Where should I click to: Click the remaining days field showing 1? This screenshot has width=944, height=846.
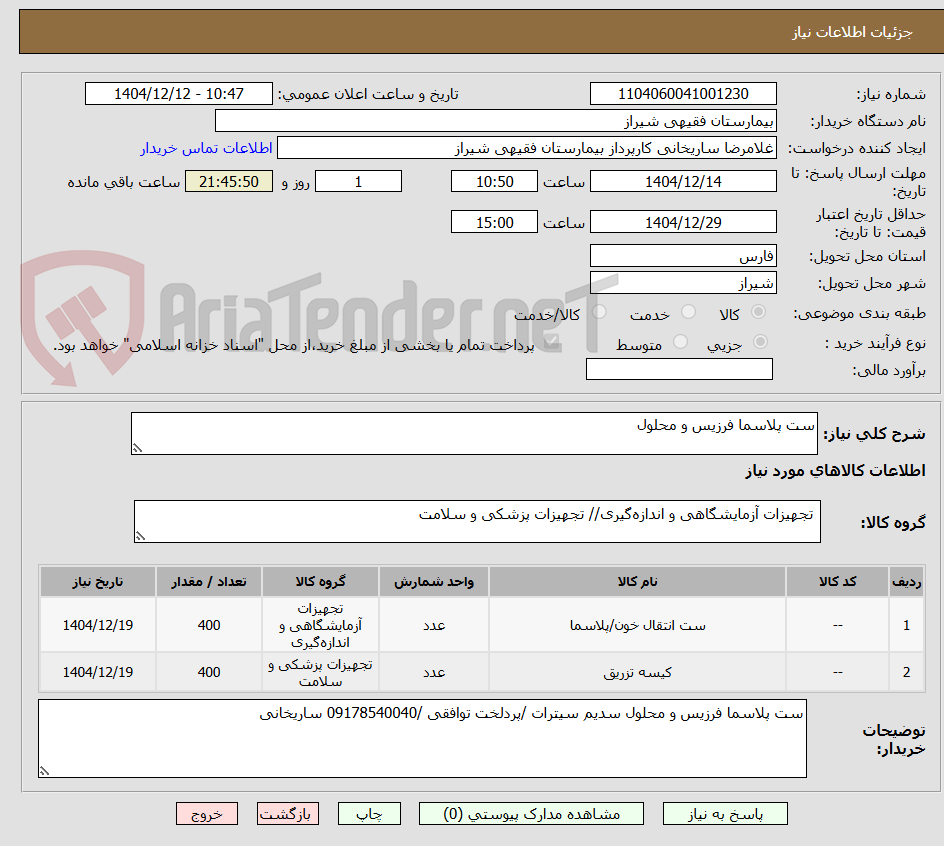(x=358, y=181)
